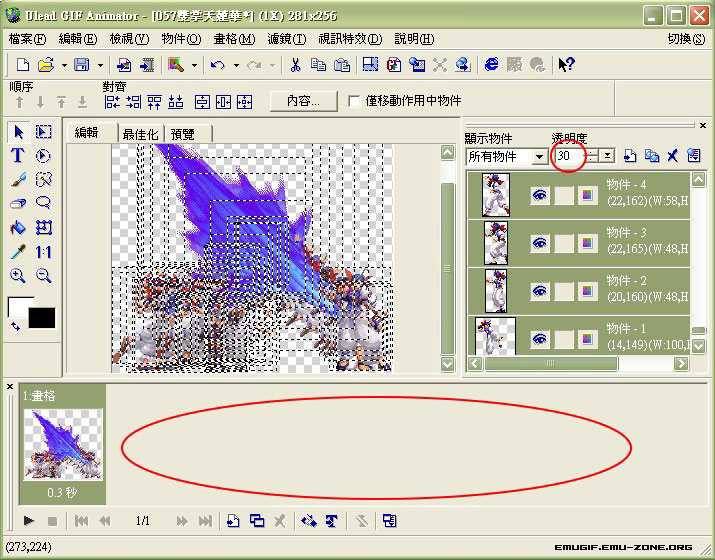The width and height of the screenshot is (715, 560).
Task: Click the Center in frame align icon
Action: click(244, 102)
